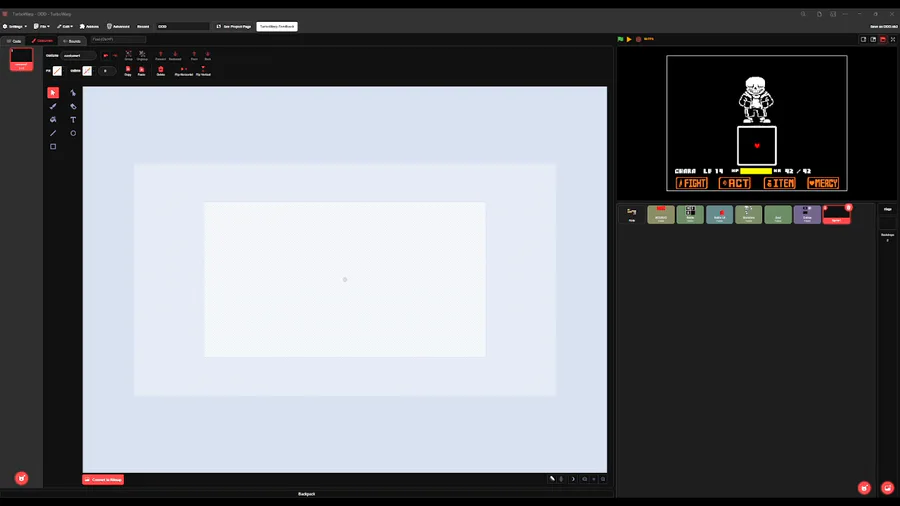Click the add backdrop round button
Screen dimensions: 900x506
point(887,488)
